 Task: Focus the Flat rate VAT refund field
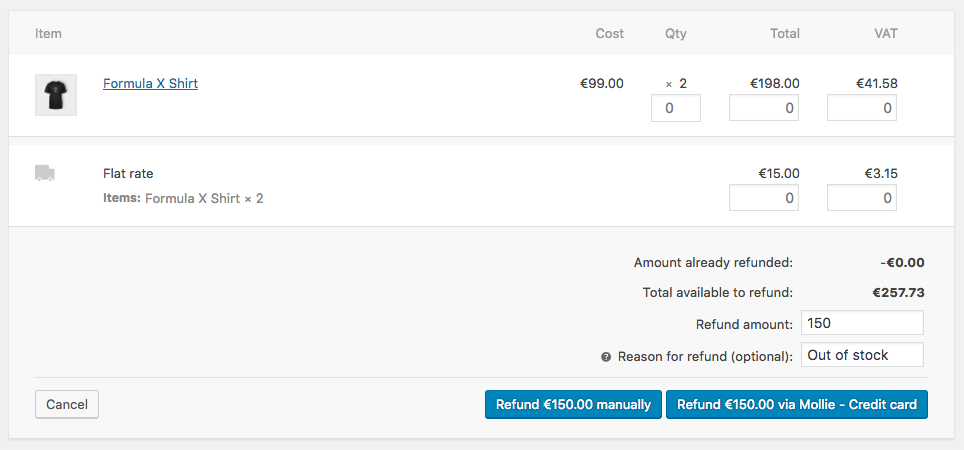coord(861,198)
